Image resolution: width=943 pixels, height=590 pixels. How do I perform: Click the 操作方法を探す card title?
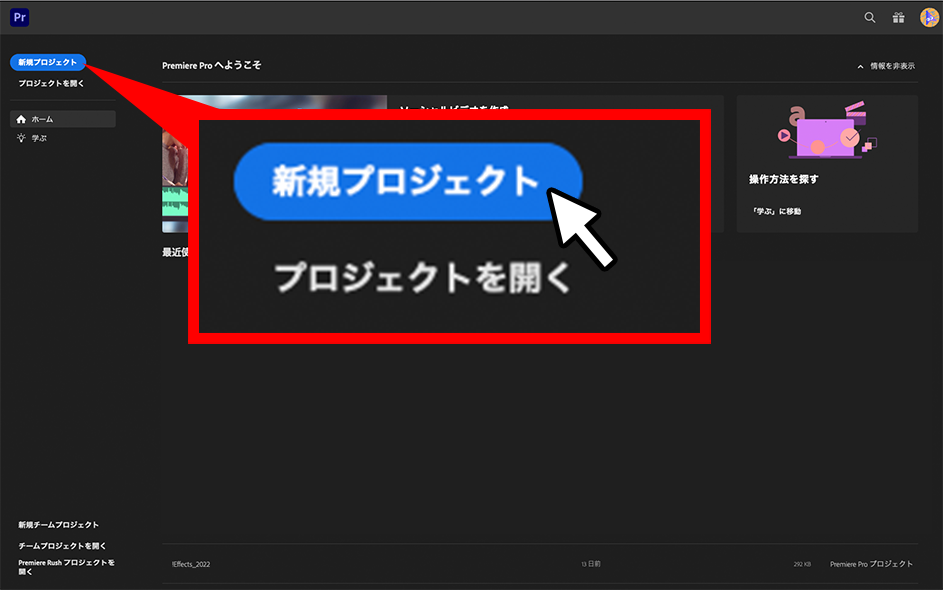click(x=783, y=179)
